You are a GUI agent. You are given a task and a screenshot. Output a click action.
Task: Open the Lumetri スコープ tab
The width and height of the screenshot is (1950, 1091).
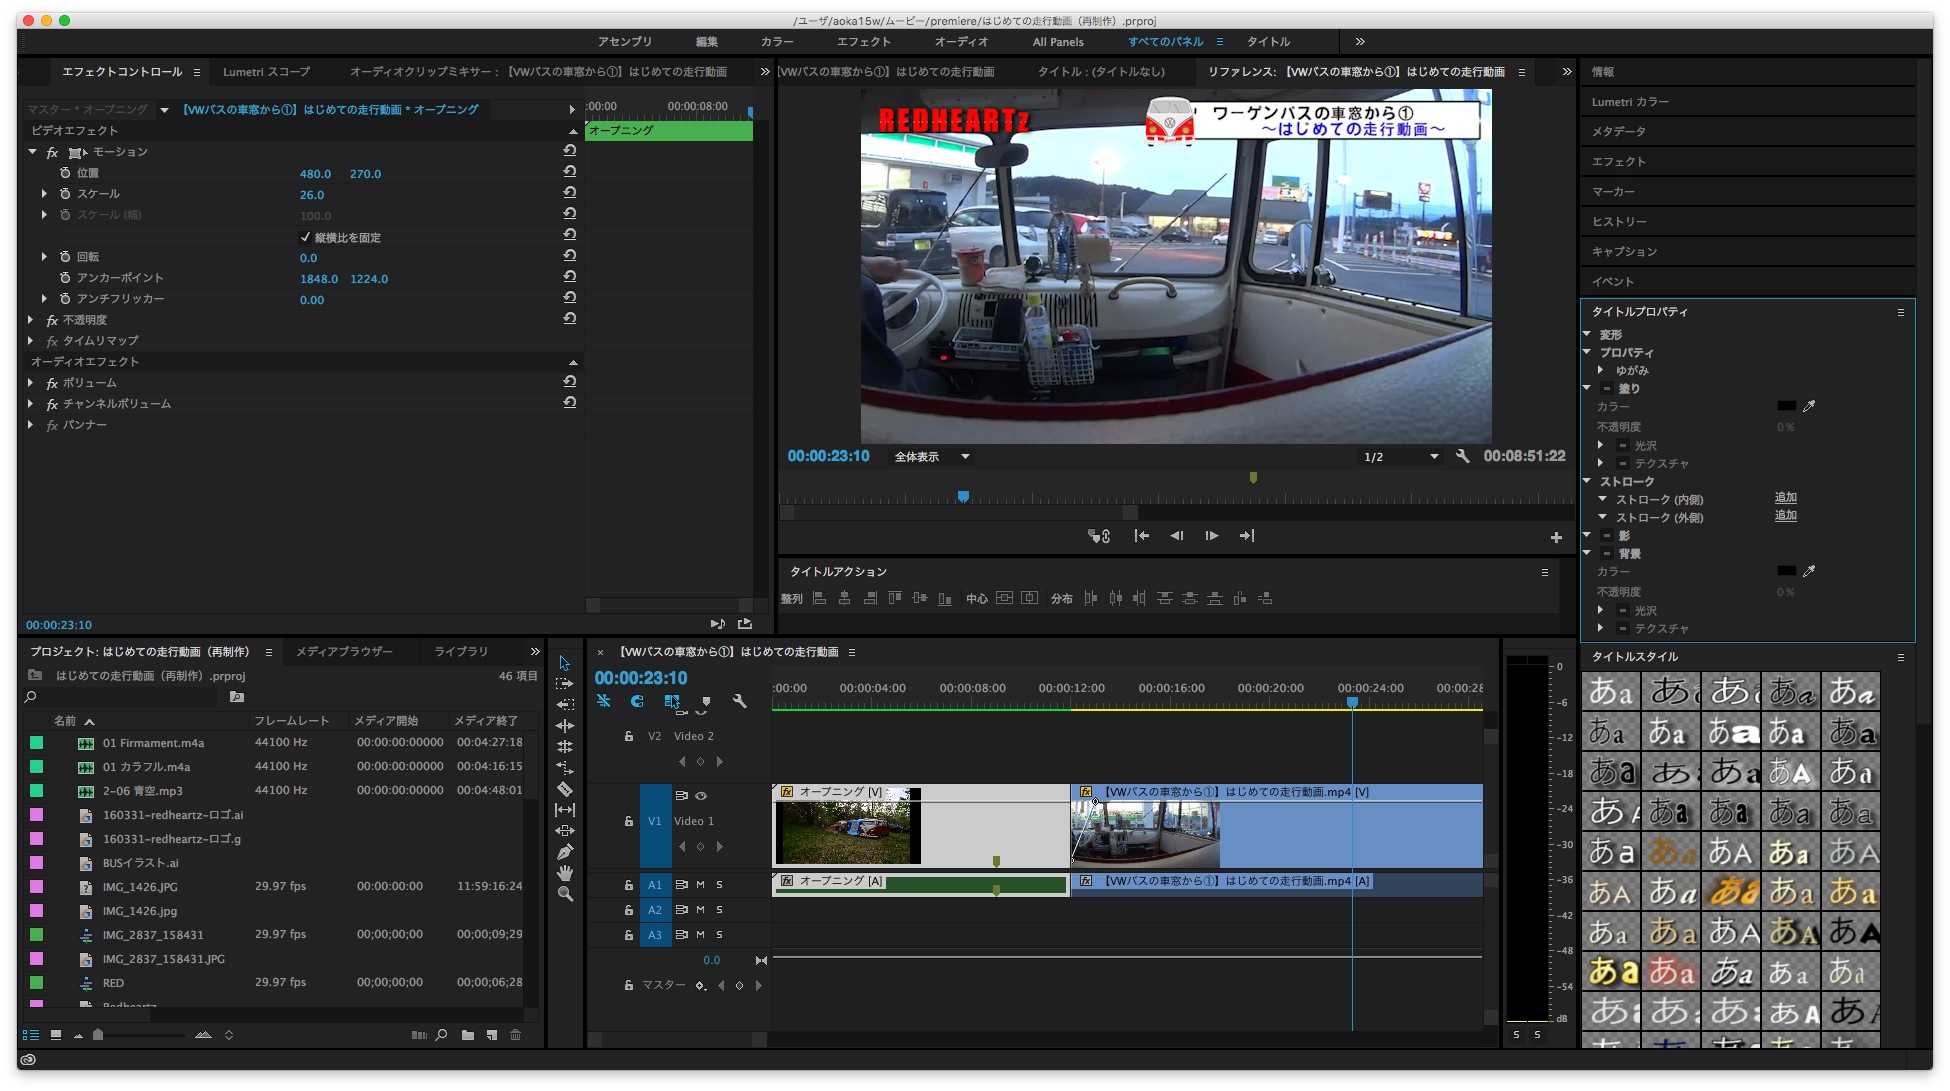[x=266, y=72]
